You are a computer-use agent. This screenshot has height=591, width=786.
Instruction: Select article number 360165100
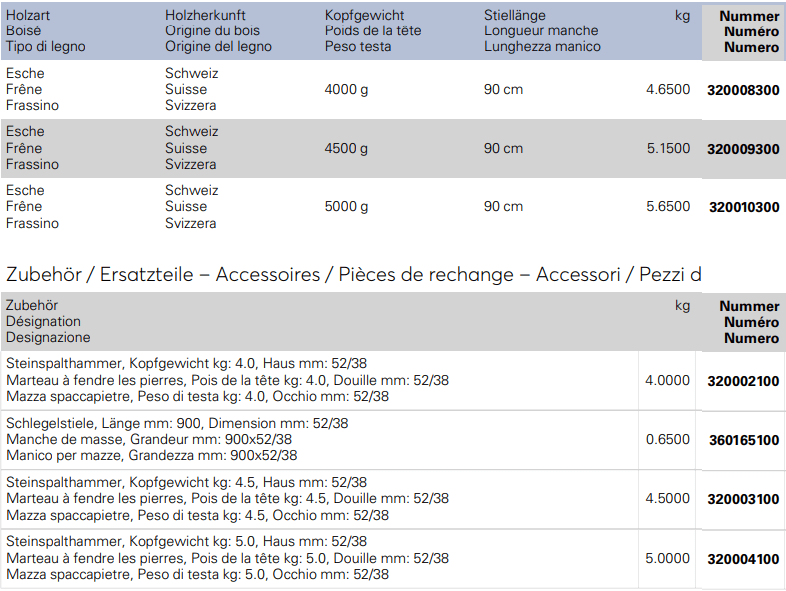[x=744, y=440]
